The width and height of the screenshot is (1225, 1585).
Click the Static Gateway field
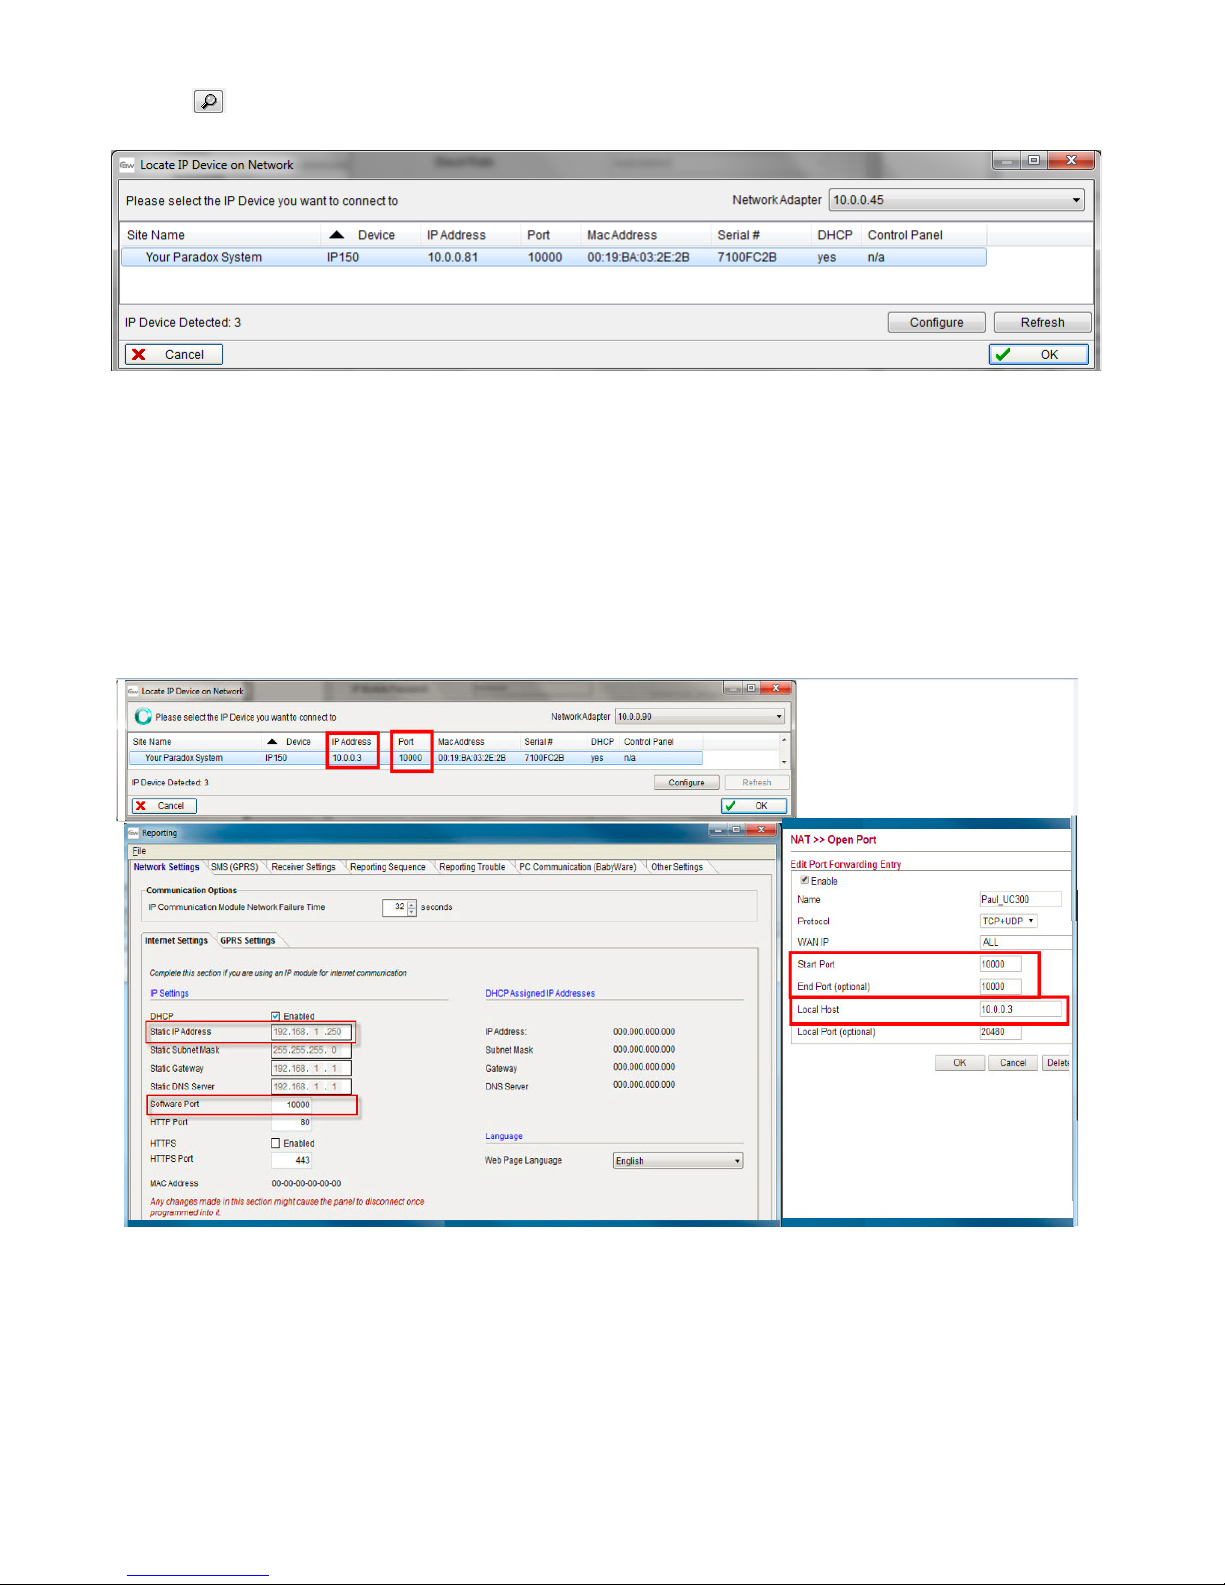click(x=311, y=1068)
